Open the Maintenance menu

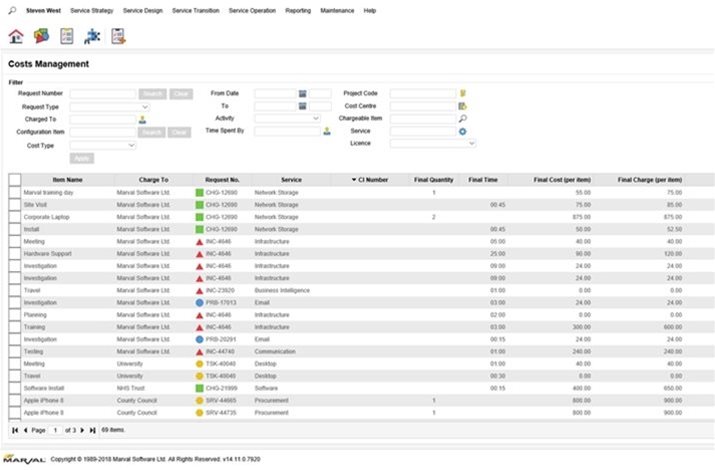point(337,10)
